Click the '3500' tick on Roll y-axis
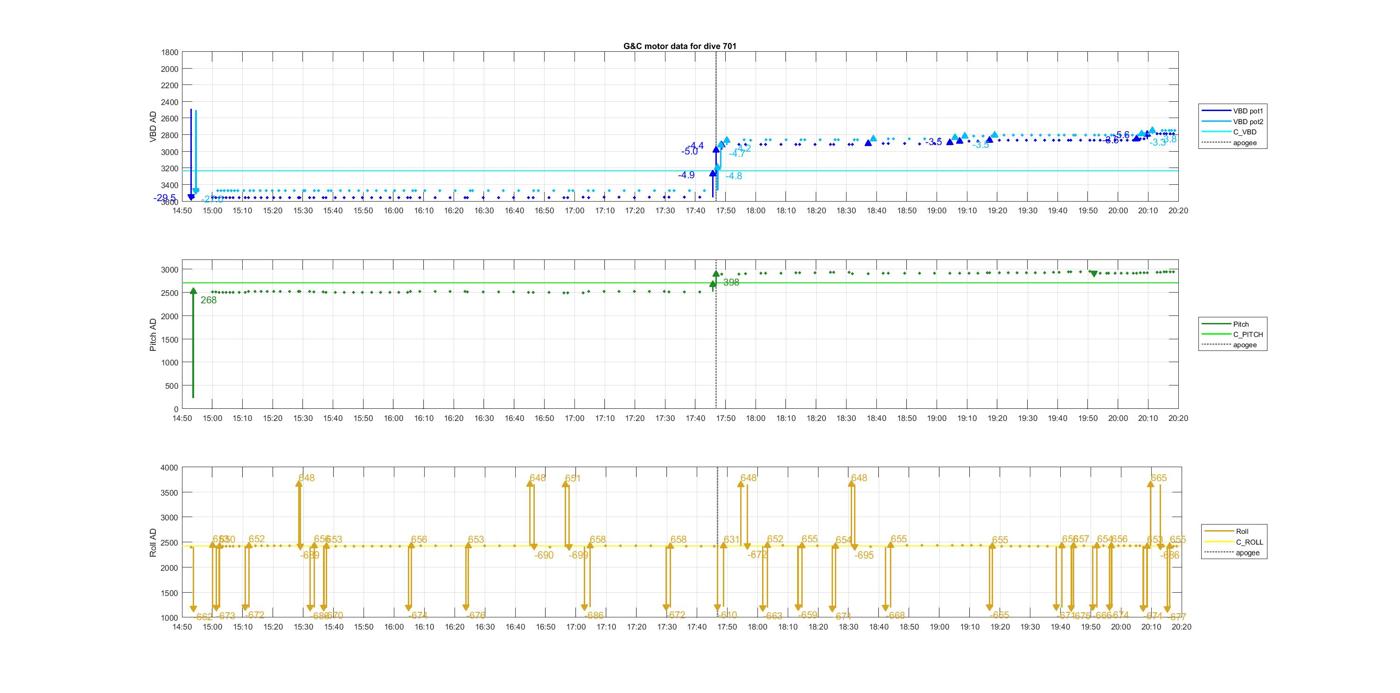 [x=170, y=492]
